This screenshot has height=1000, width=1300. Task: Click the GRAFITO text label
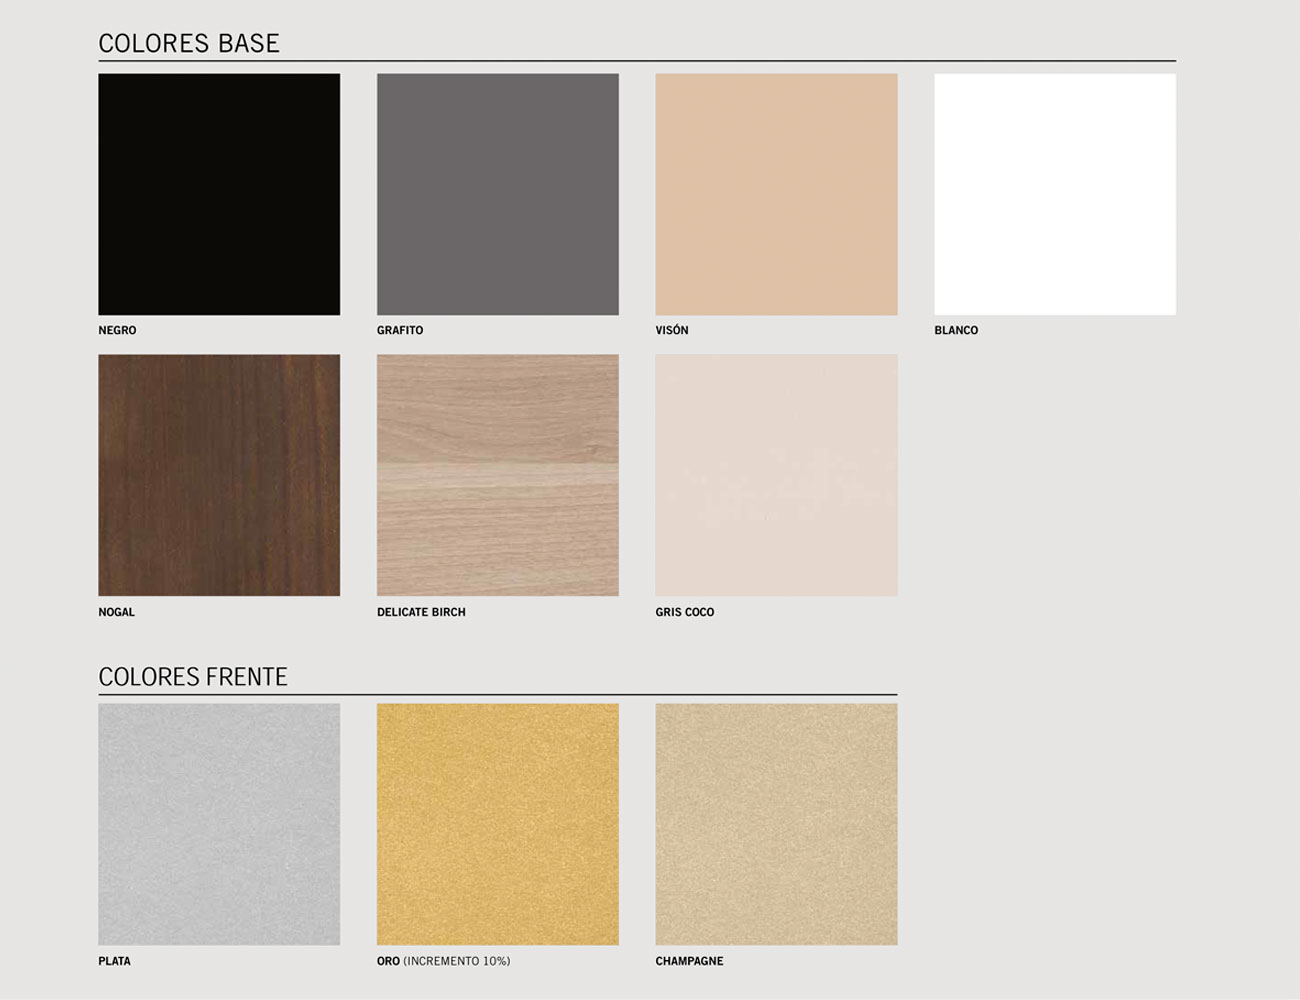tap(400, 330)
